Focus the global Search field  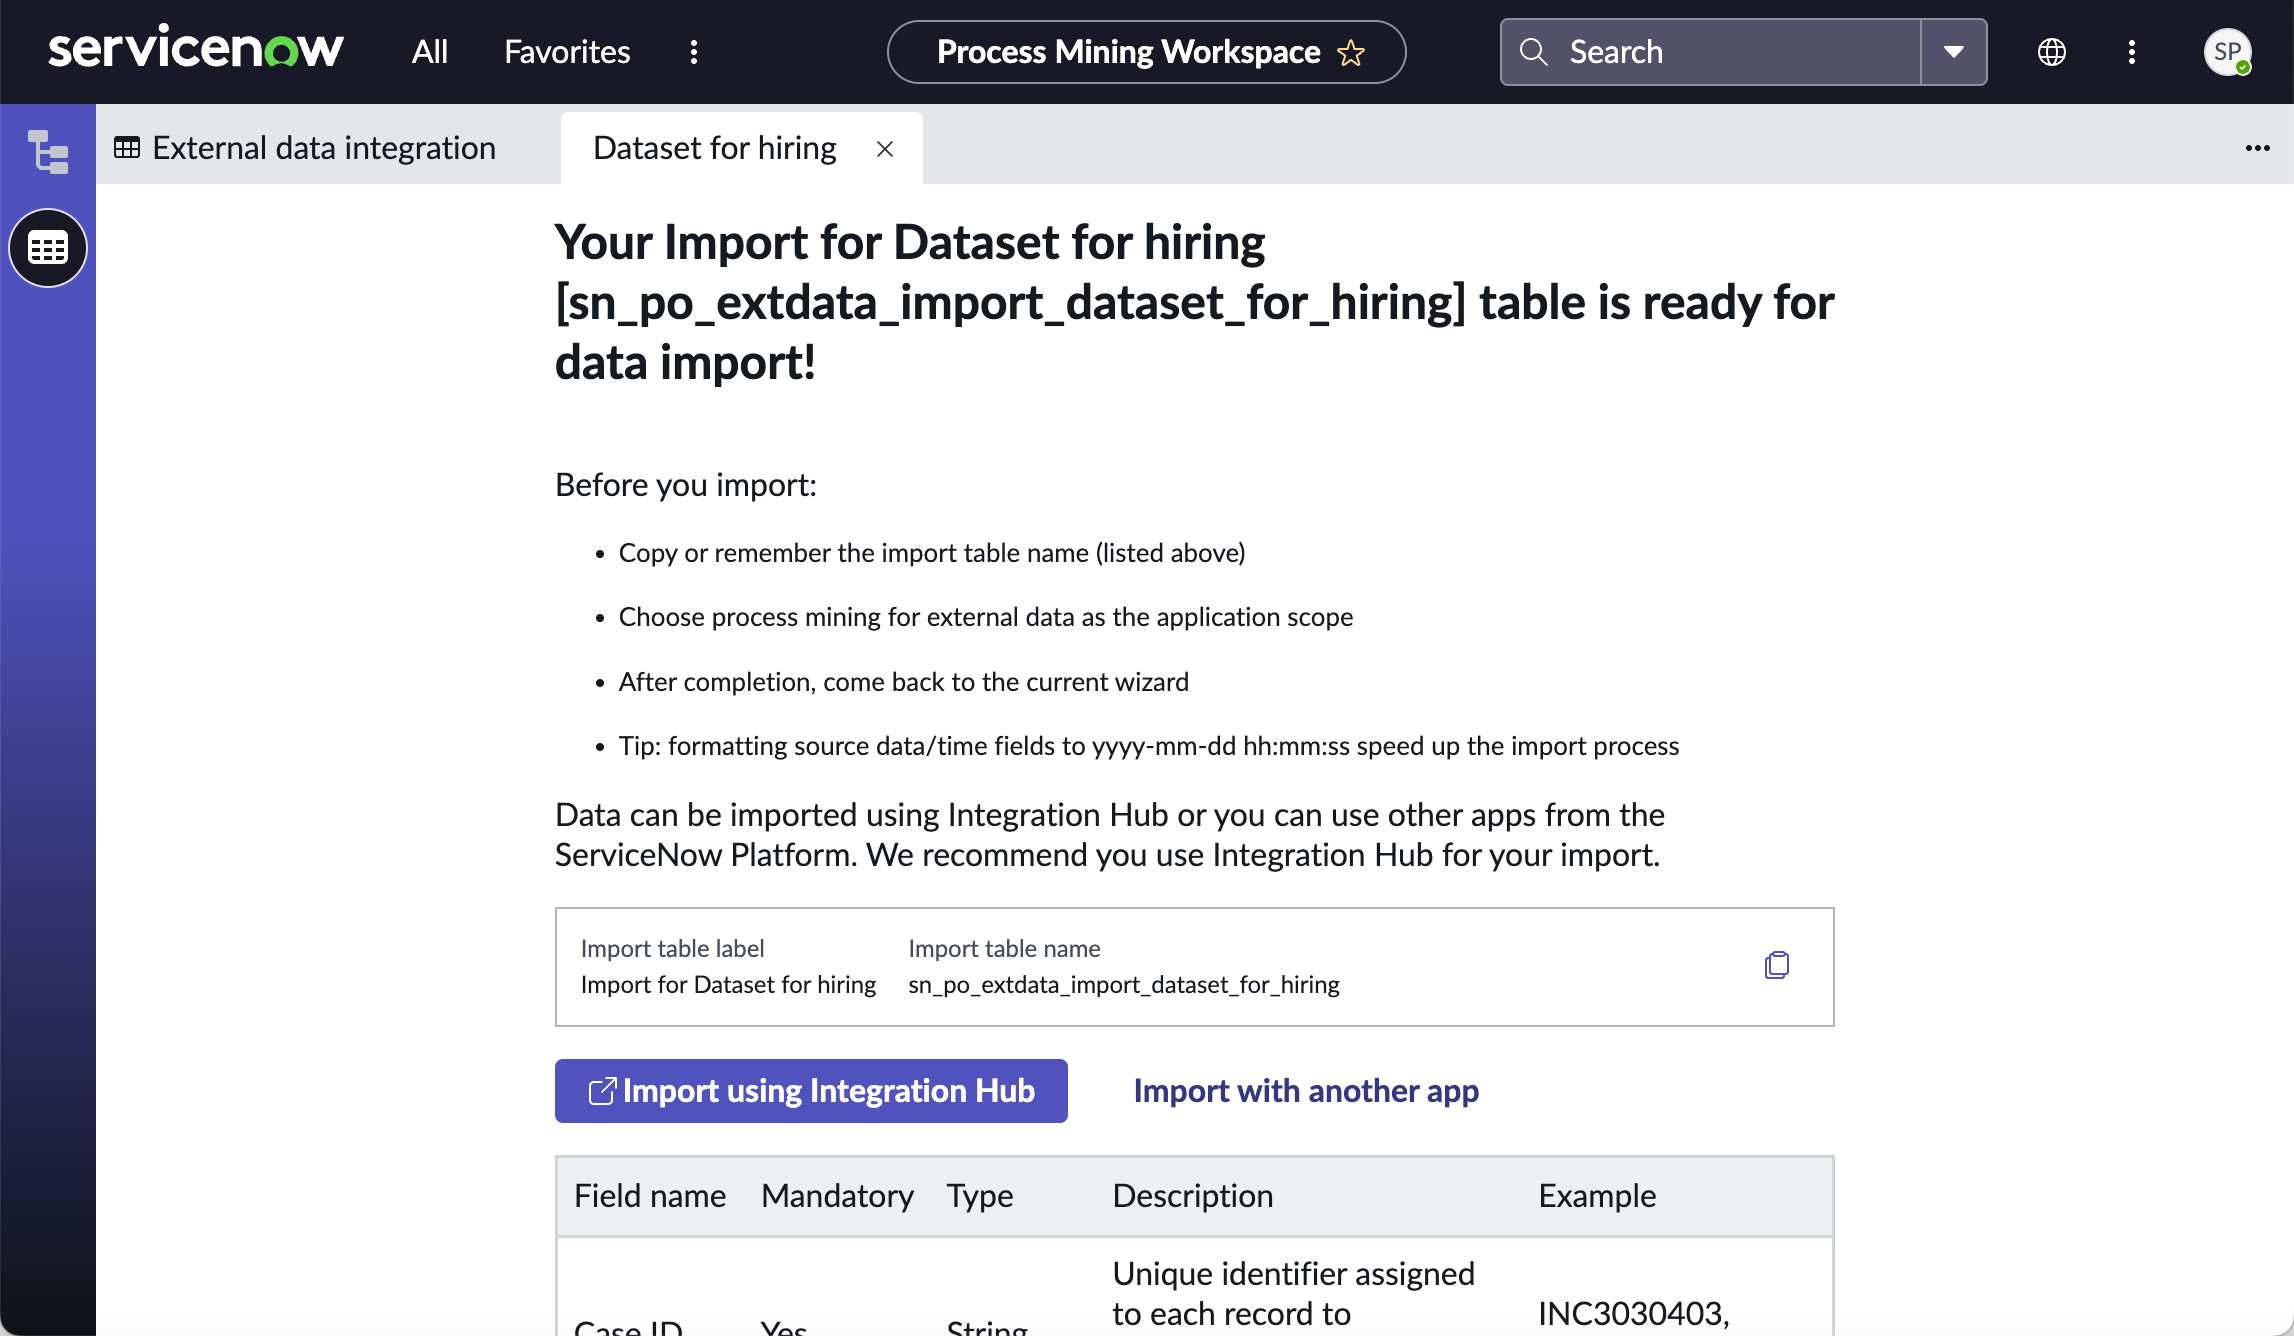1710,52
